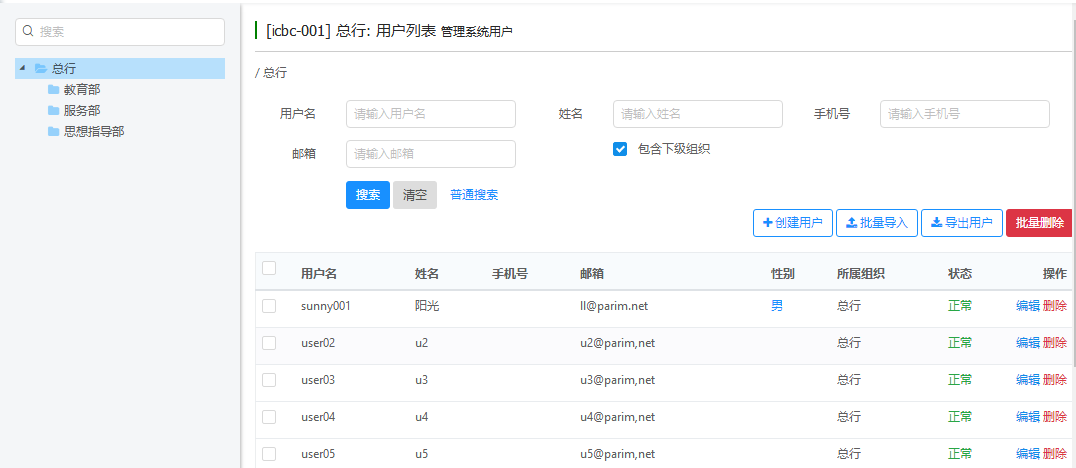
Task: Click the 手机号 input field
Action: tap(965, 114)
